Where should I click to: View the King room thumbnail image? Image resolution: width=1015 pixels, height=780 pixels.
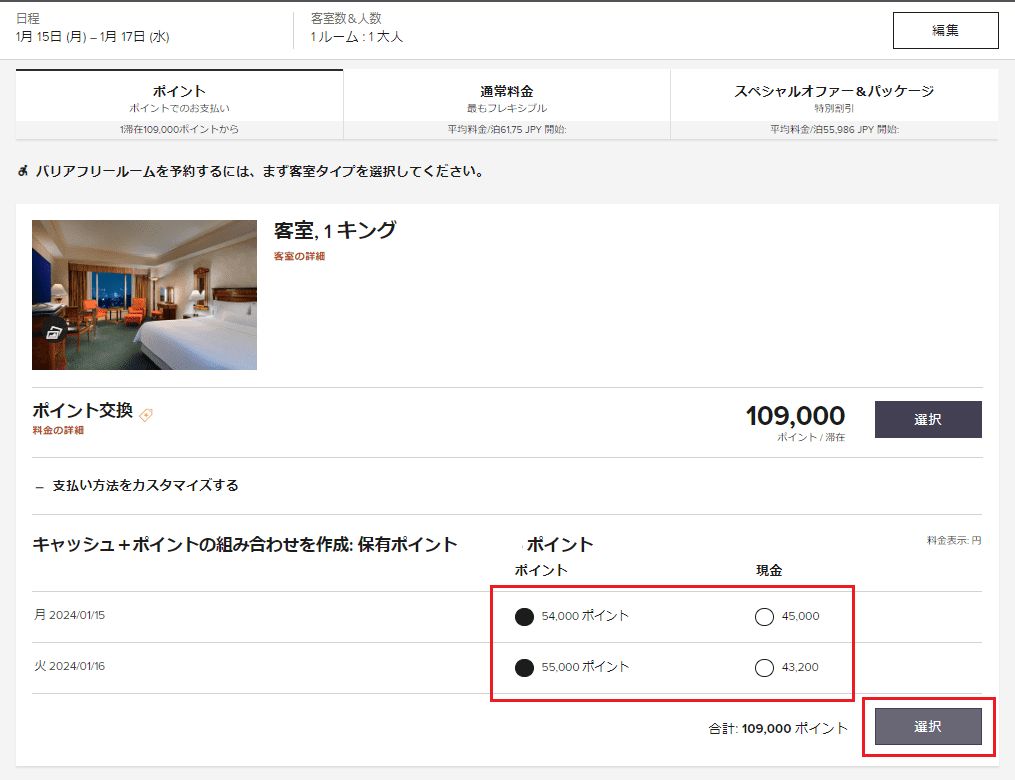144,295
